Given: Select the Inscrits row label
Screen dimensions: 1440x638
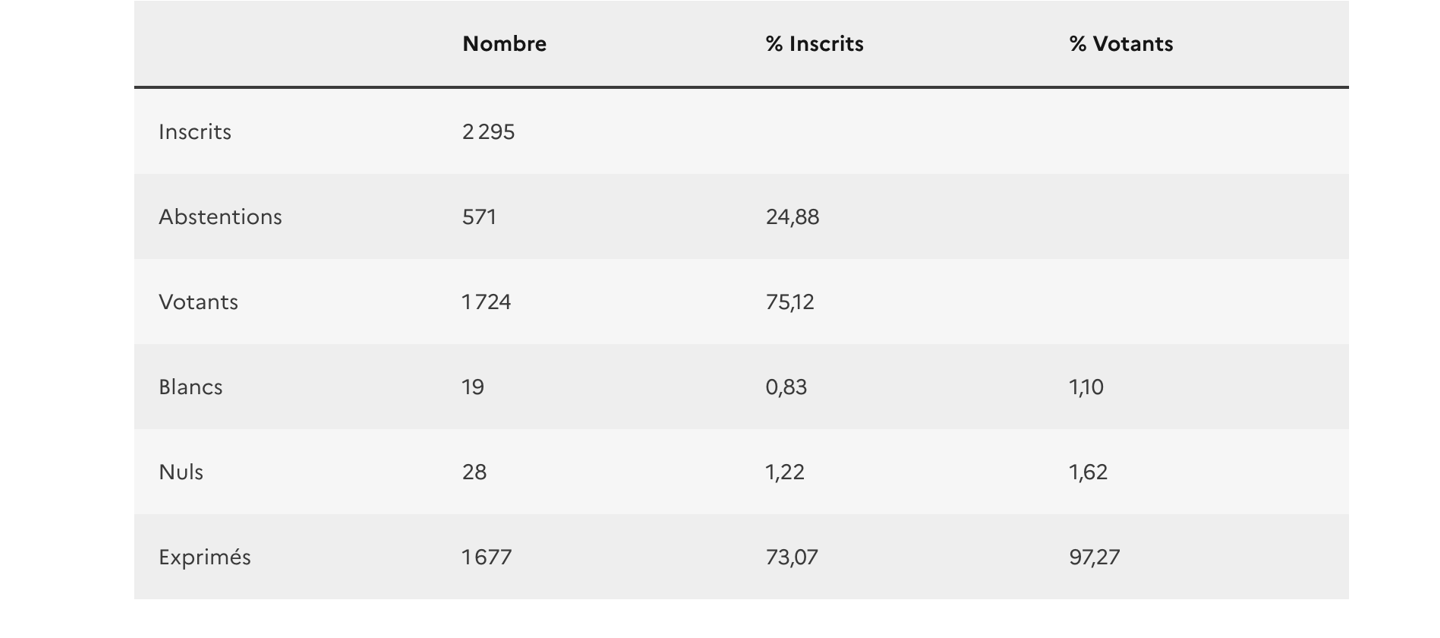Looking at the screenshot, I should pyautogui.click(x=195, y=132).
